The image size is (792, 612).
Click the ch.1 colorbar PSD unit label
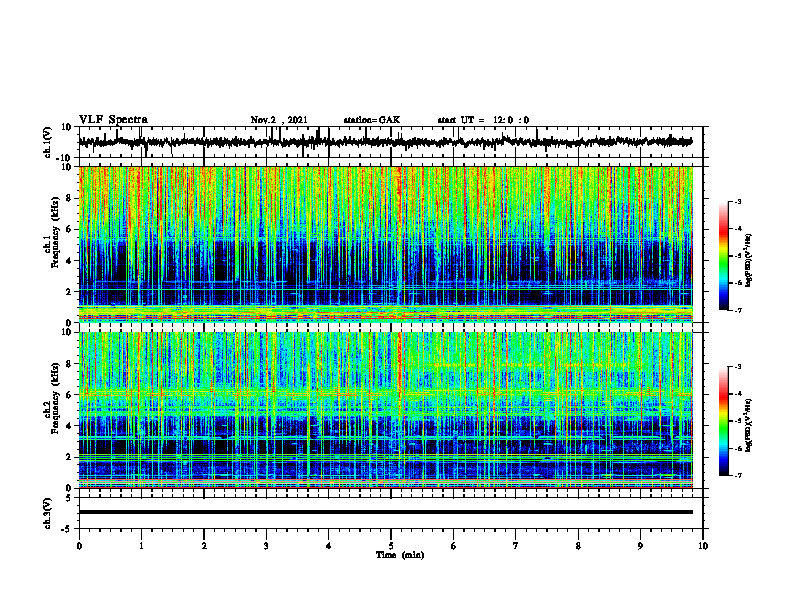tap(749, 261)
